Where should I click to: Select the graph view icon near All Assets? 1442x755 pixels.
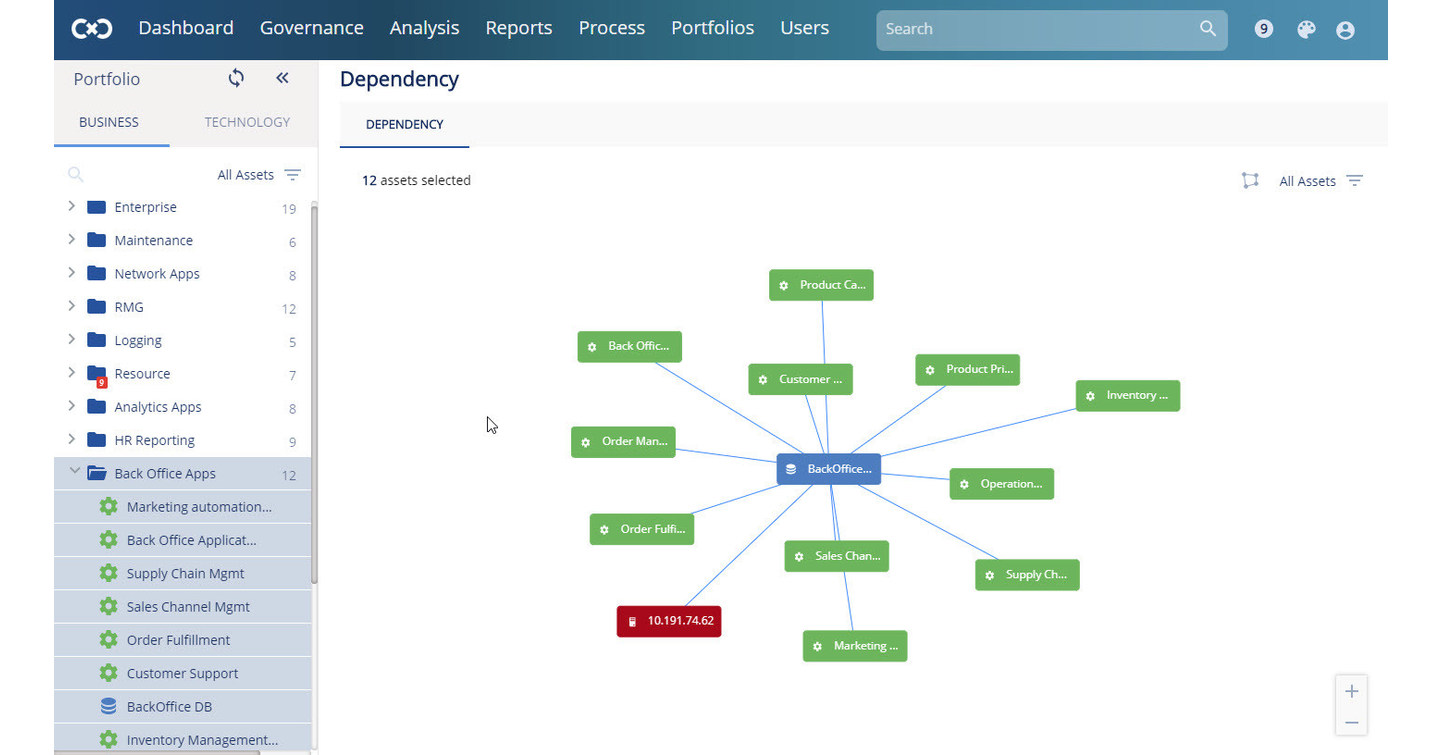pos(1250,181)
